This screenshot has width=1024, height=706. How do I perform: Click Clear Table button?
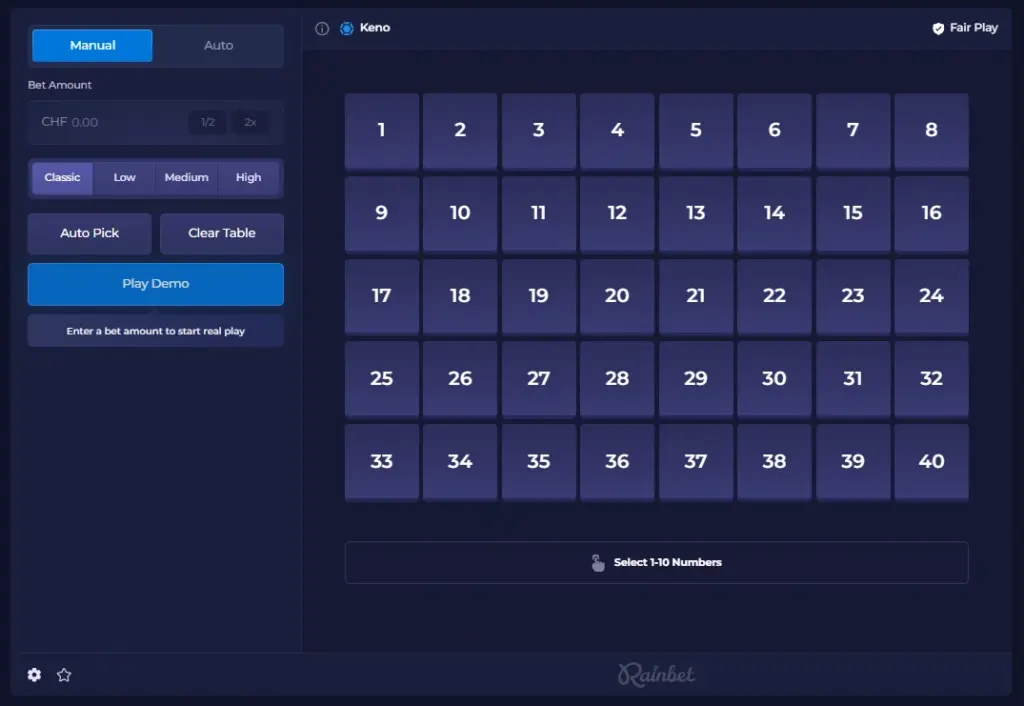coord(221,233)
